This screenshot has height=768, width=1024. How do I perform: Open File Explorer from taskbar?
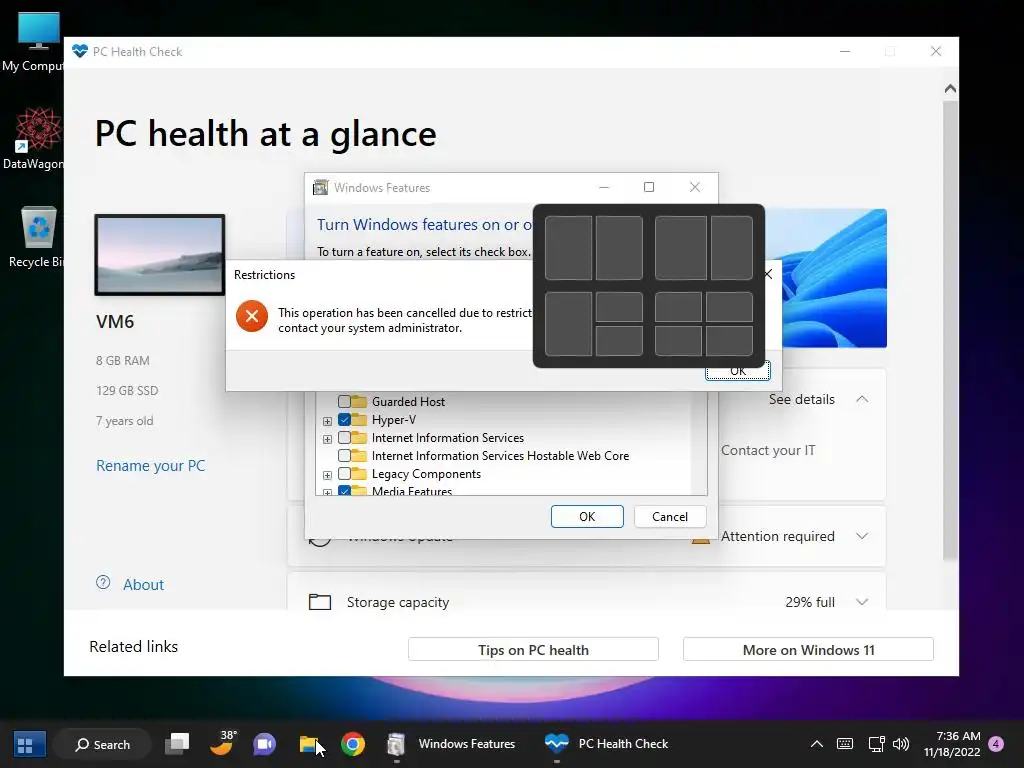click(309, 744)
